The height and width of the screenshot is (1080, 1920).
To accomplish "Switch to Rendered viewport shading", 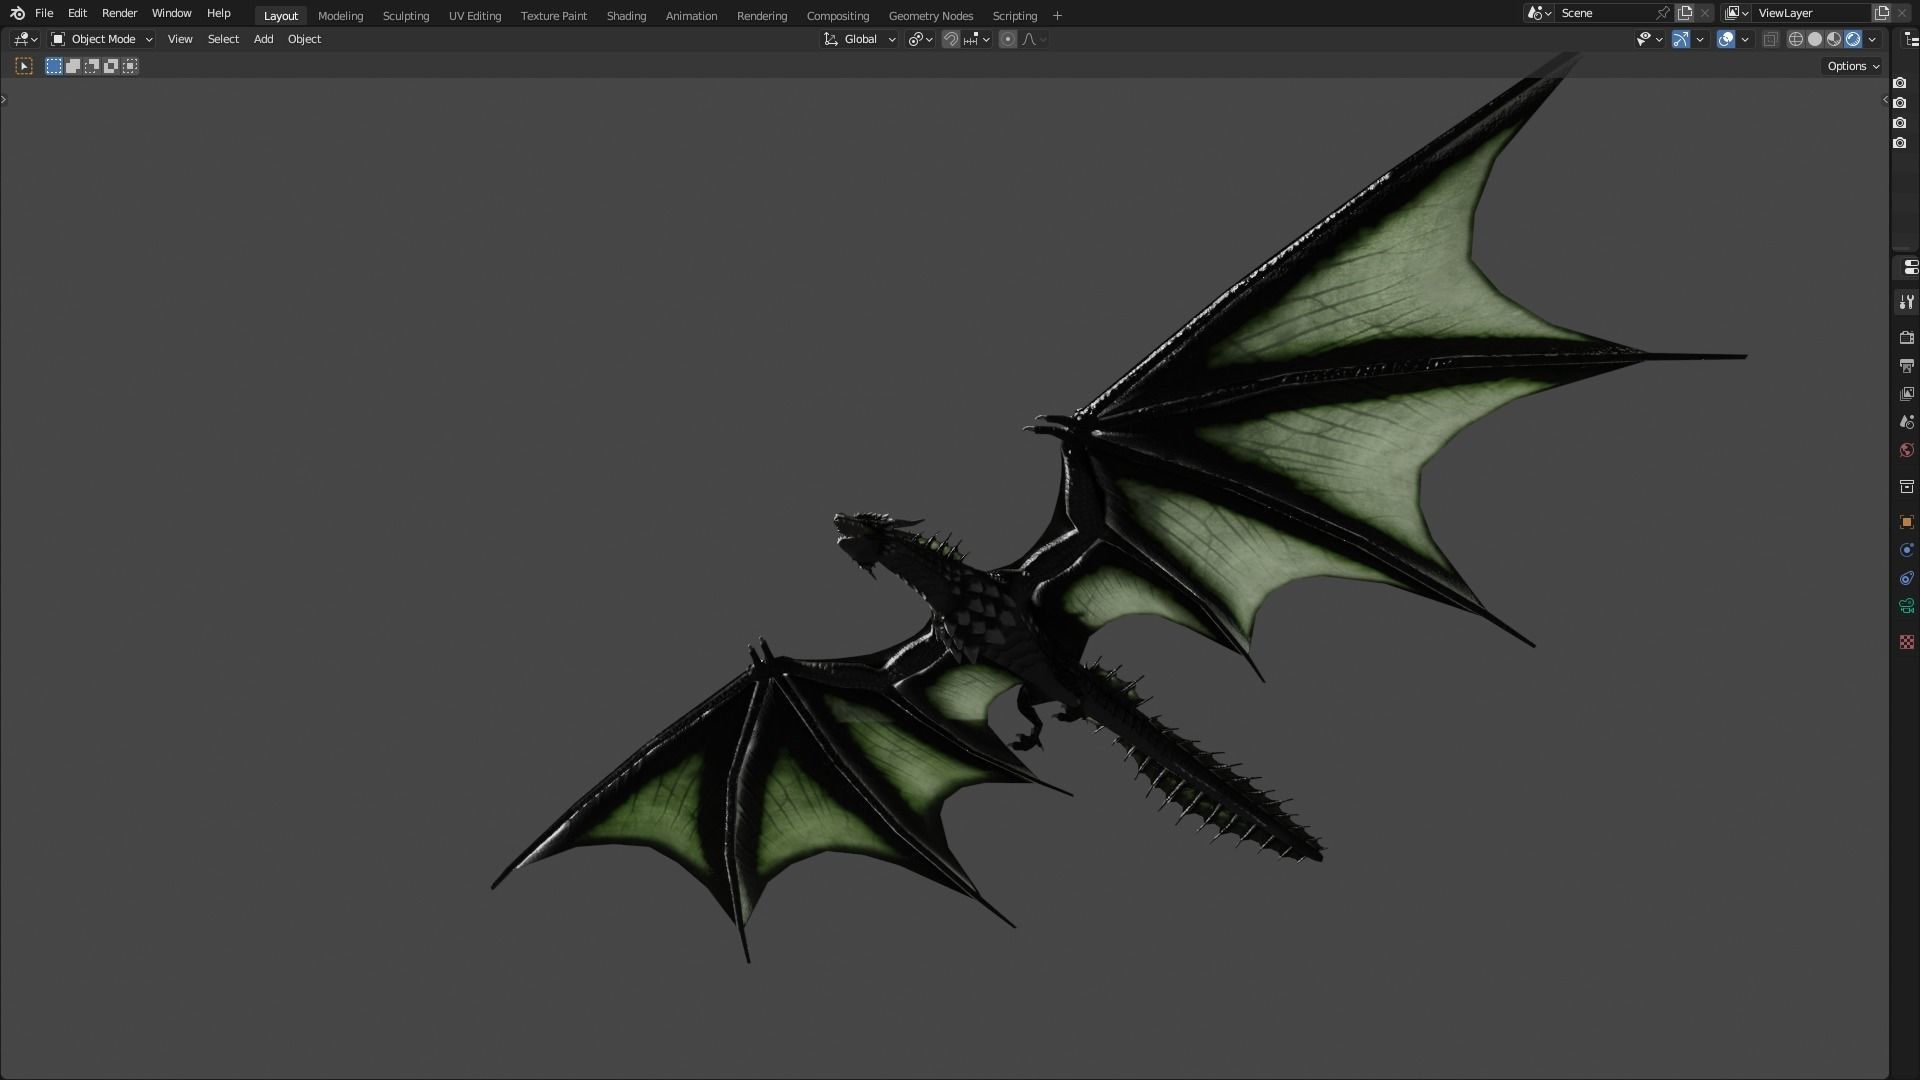I will [x=1853, y=39].
